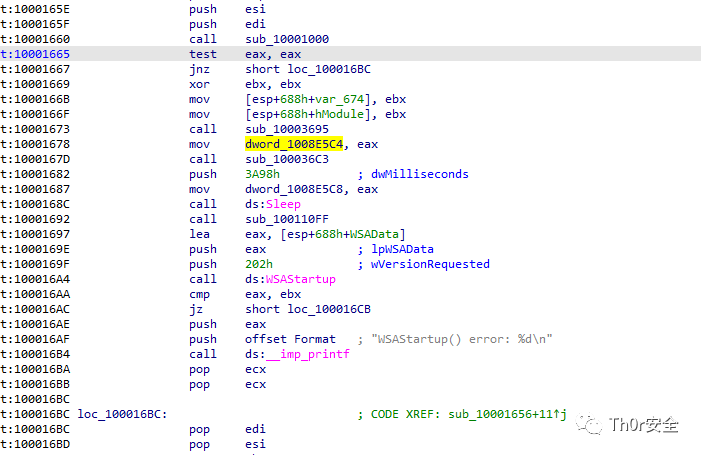Click the dwMilliseconds comment
The height and width of the screenshot is (455, 701).
pos(420,174)
